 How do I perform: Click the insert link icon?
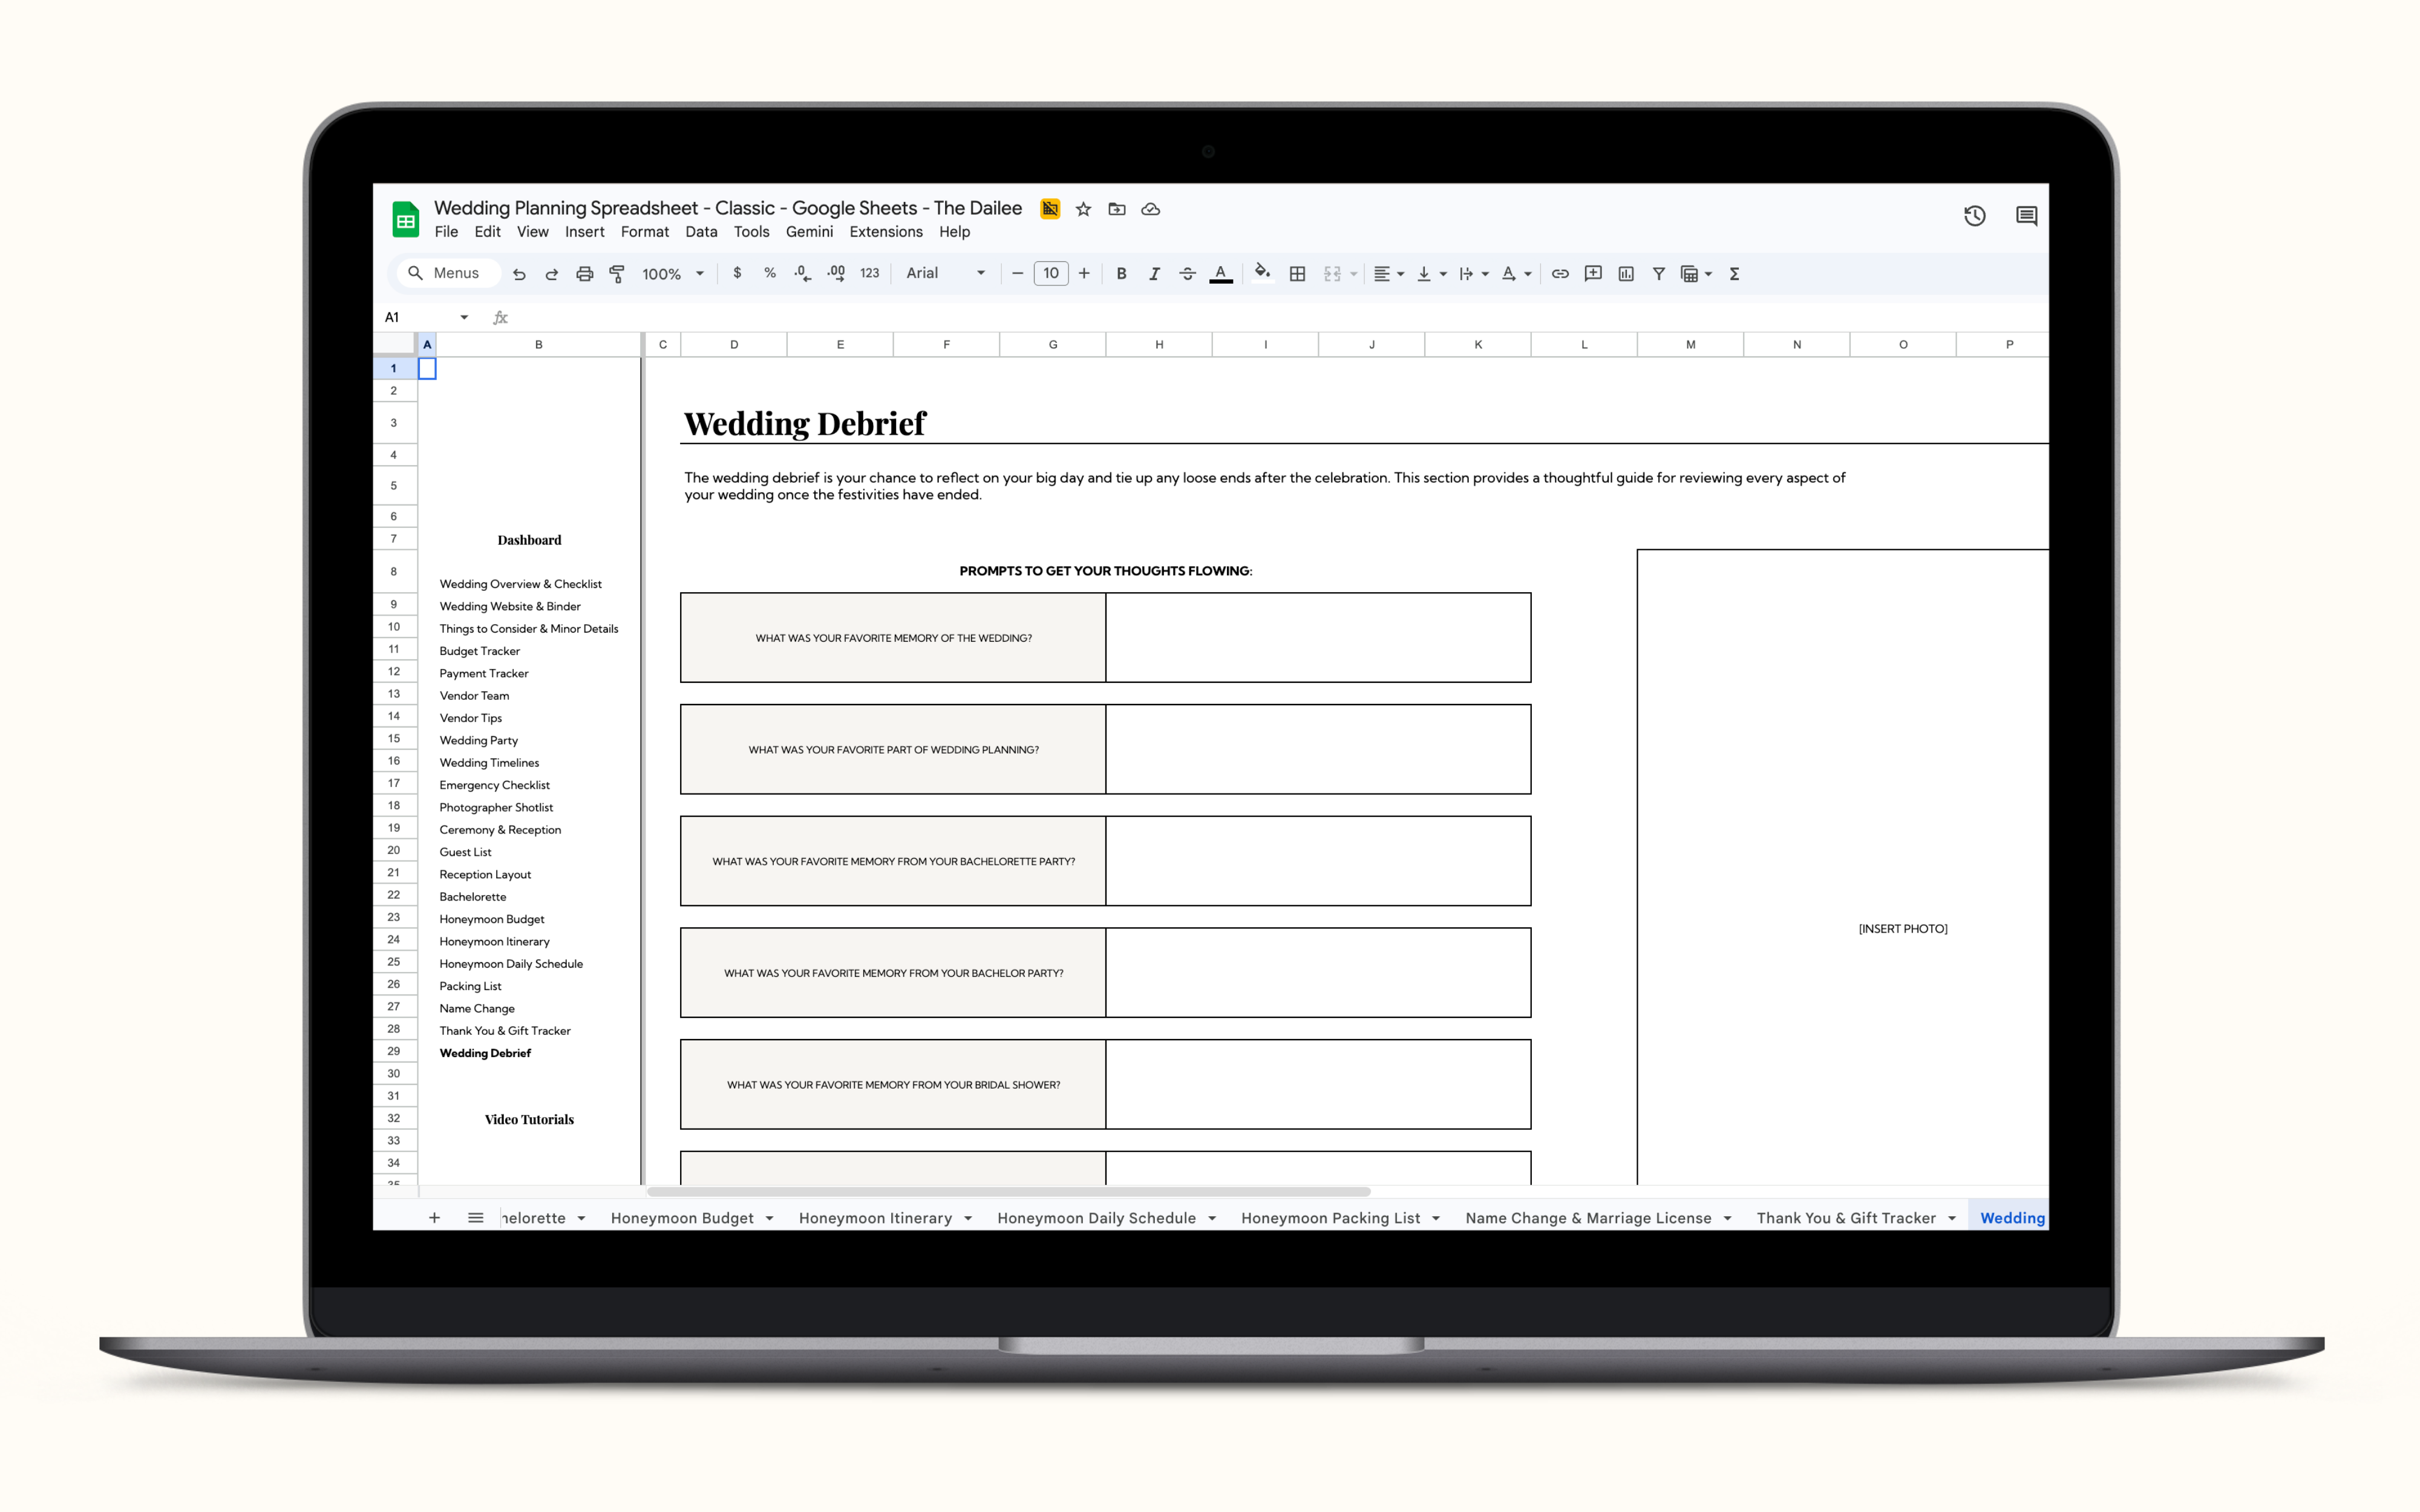[1560, 274]
